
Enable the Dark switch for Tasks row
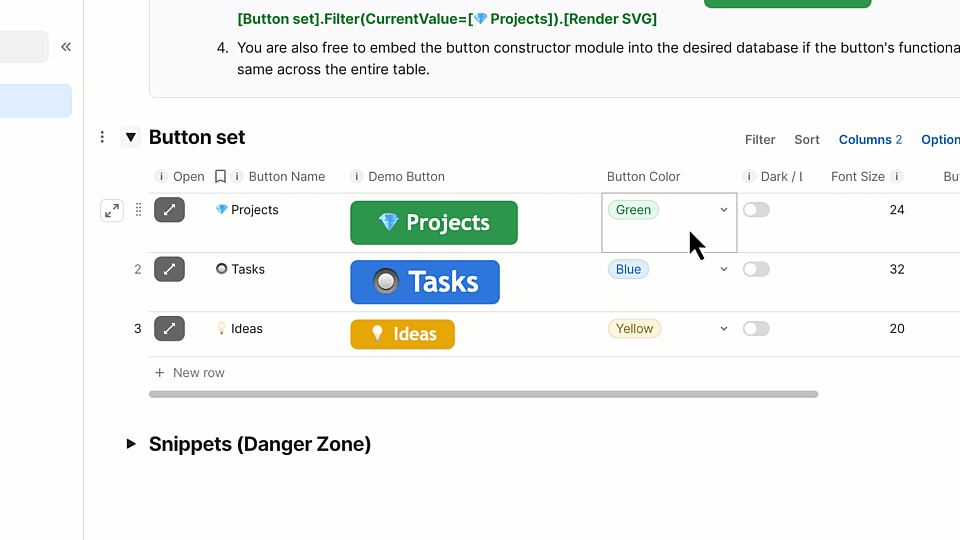coord(756,269)
